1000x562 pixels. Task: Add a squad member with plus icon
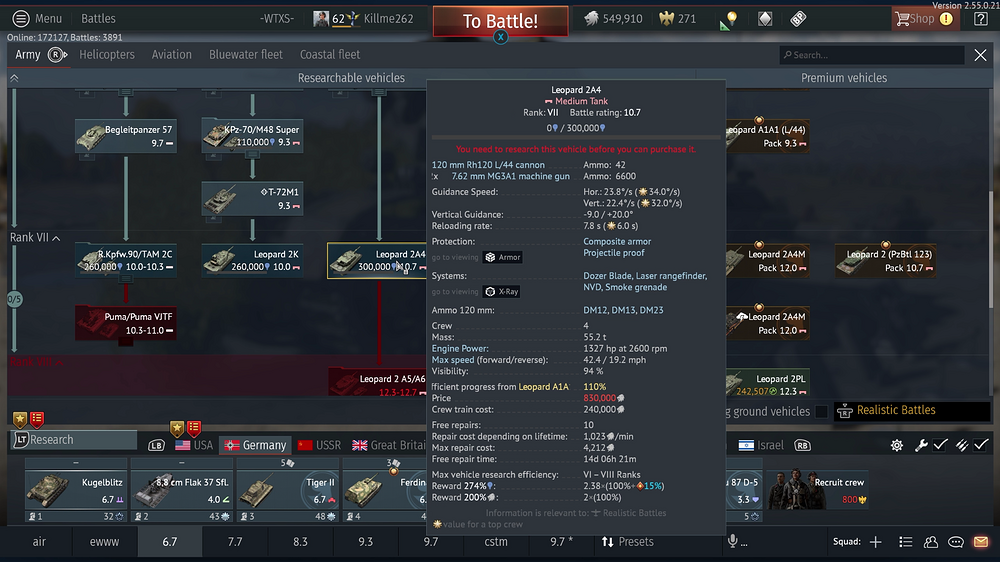click(876, 542)
